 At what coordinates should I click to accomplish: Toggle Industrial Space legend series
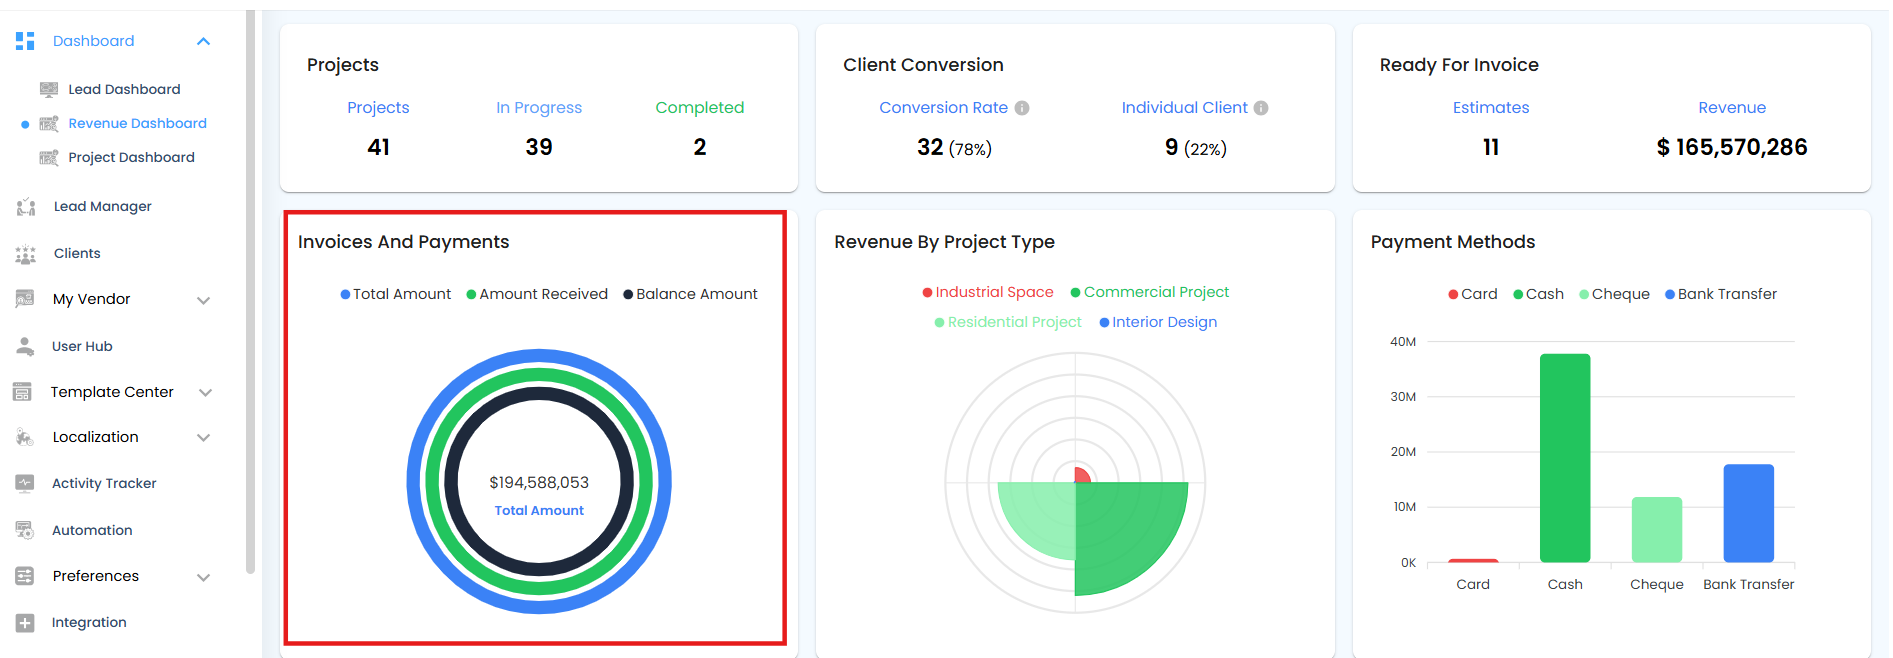pos(988,292)
